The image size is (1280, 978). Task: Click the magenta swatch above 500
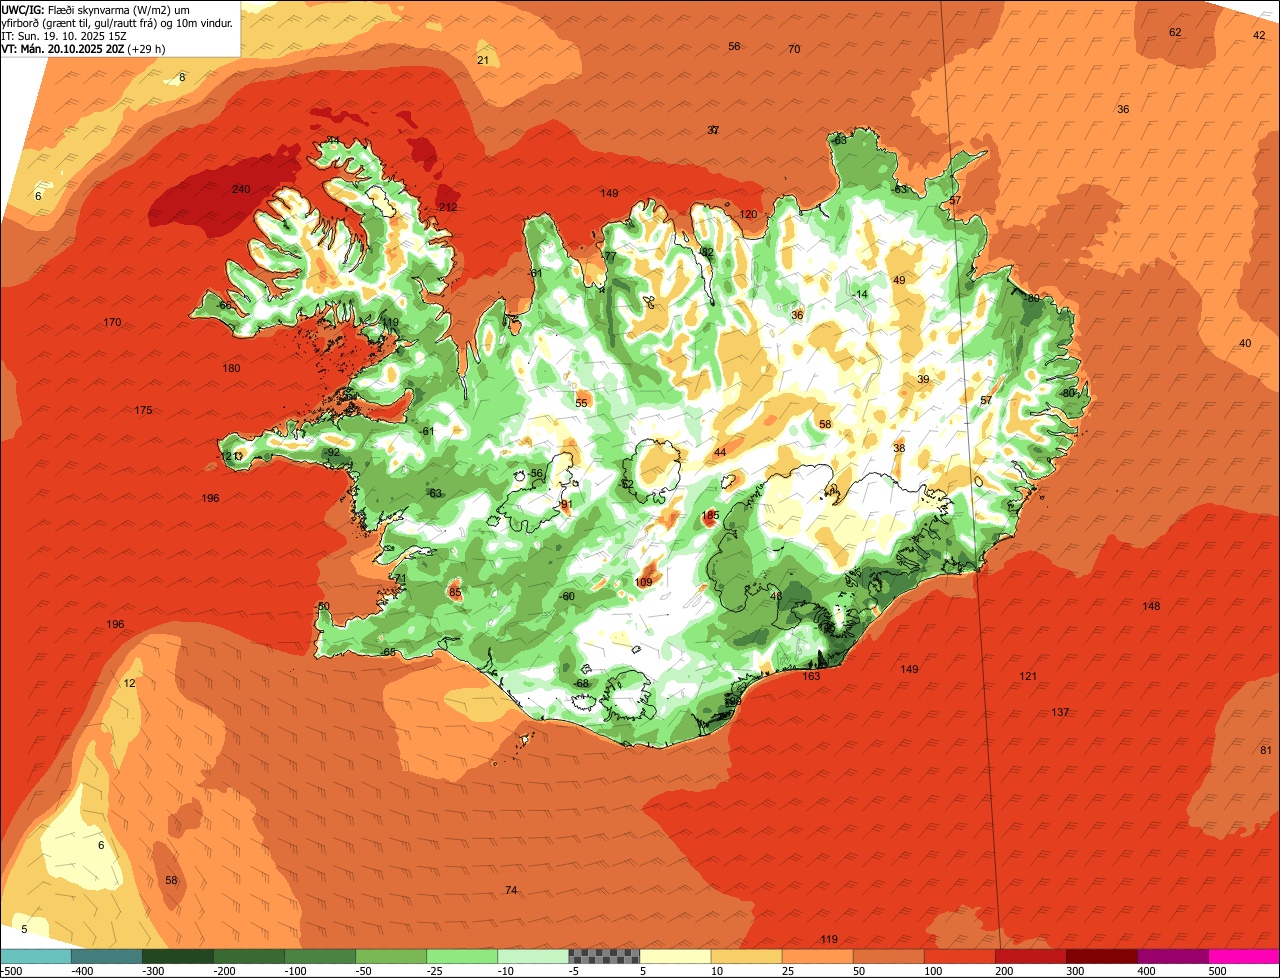pos(1244,956)
